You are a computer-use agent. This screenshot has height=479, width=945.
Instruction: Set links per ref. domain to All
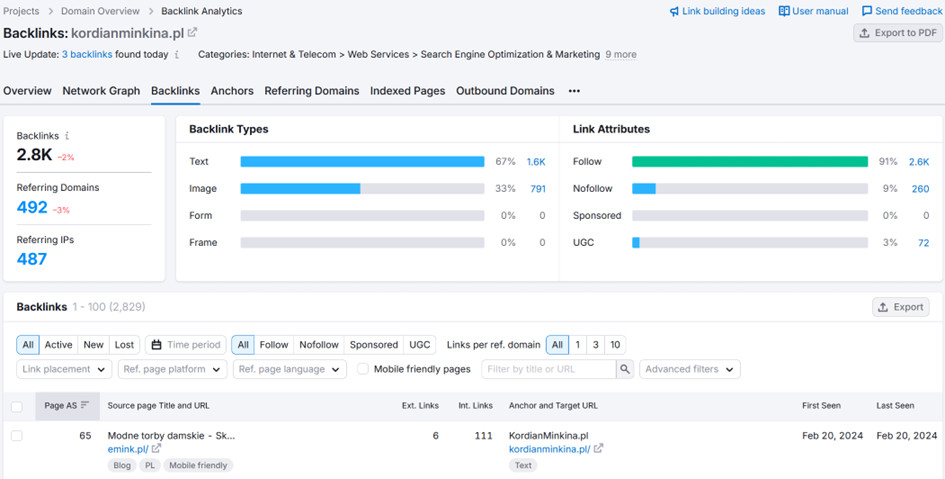point(557,345)
